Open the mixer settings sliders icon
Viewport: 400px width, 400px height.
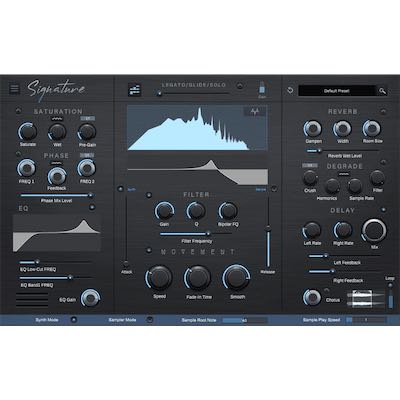(135, 90)
